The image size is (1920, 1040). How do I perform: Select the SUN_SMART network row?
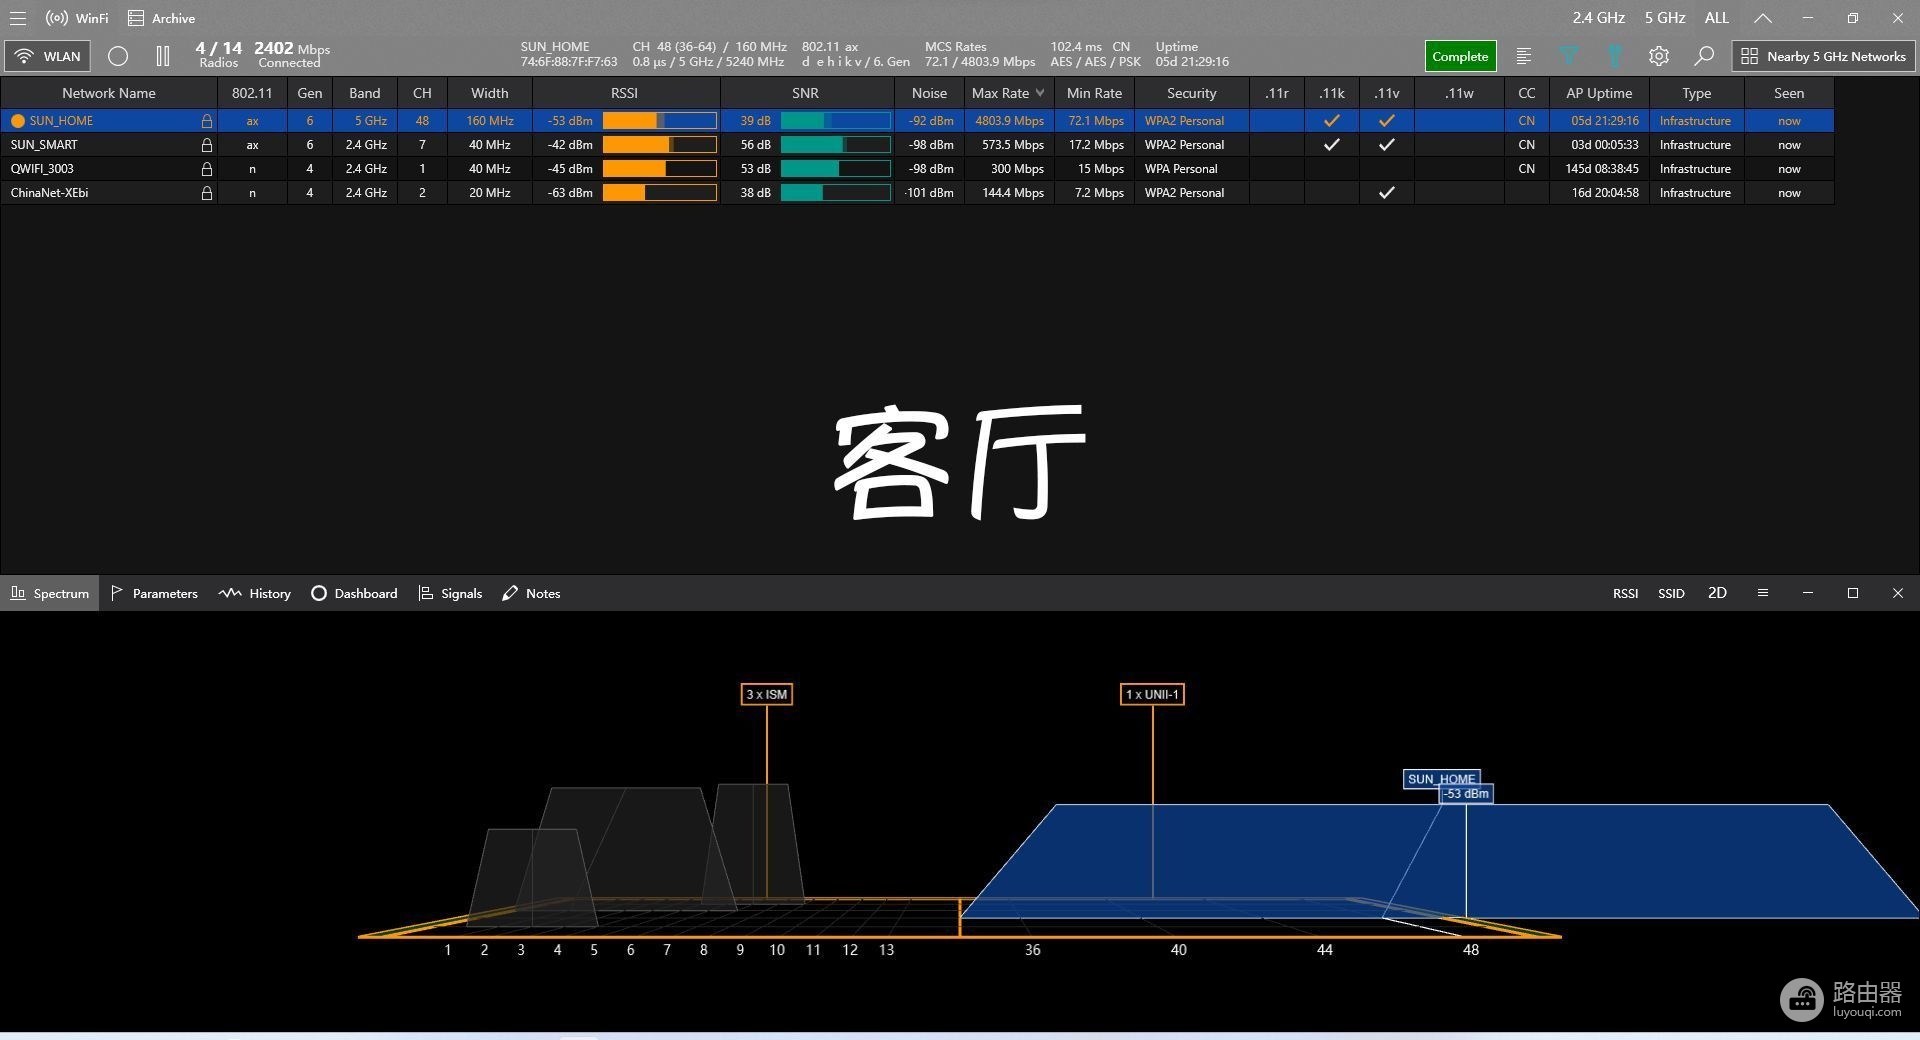[917, 145]
